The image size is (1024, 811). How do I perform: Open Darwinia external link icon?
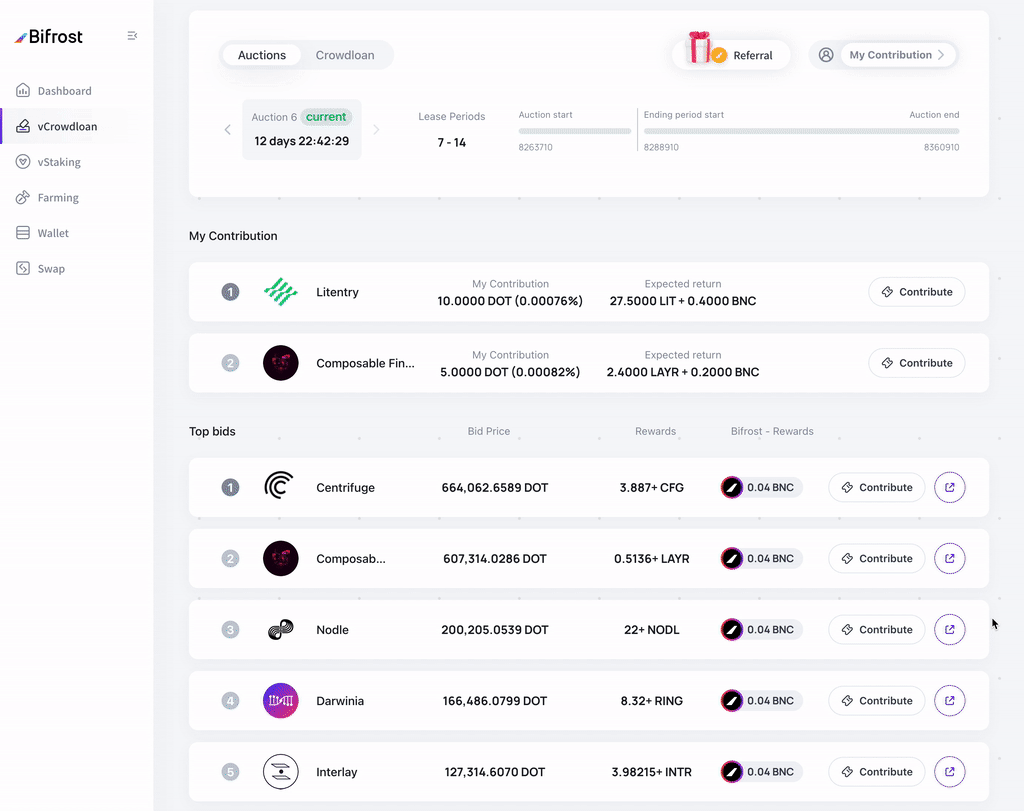(950, 701)
